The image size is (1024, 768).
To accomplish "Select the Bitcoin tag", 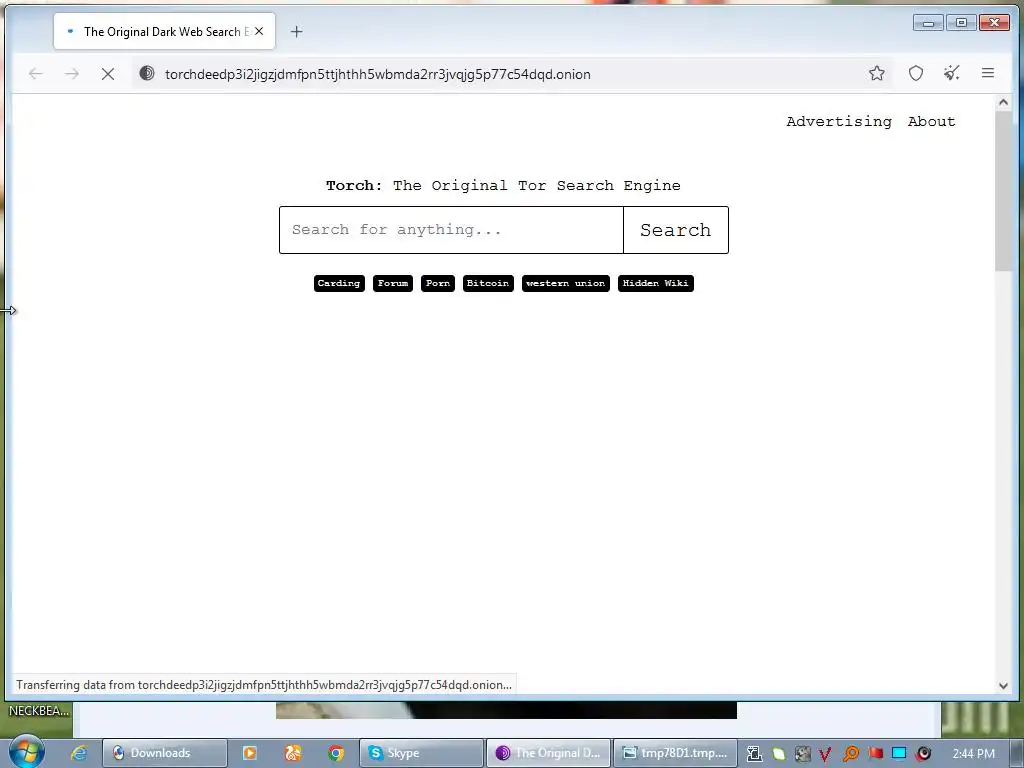I will 488,283.
